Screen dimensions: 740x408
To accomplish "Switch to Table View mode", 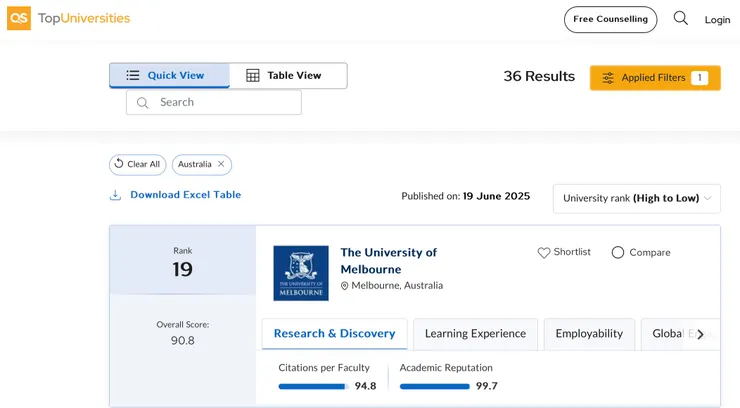I will [x=288, y=75].
